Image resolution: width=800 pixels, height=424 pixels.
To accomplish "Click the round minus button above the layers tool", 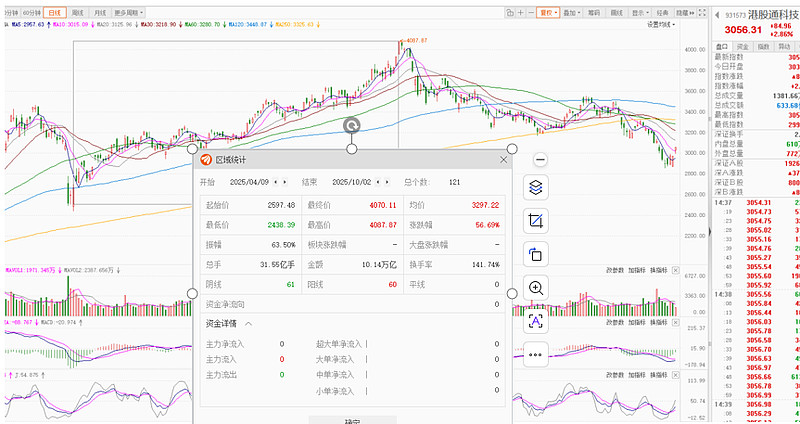I will 540,160.
